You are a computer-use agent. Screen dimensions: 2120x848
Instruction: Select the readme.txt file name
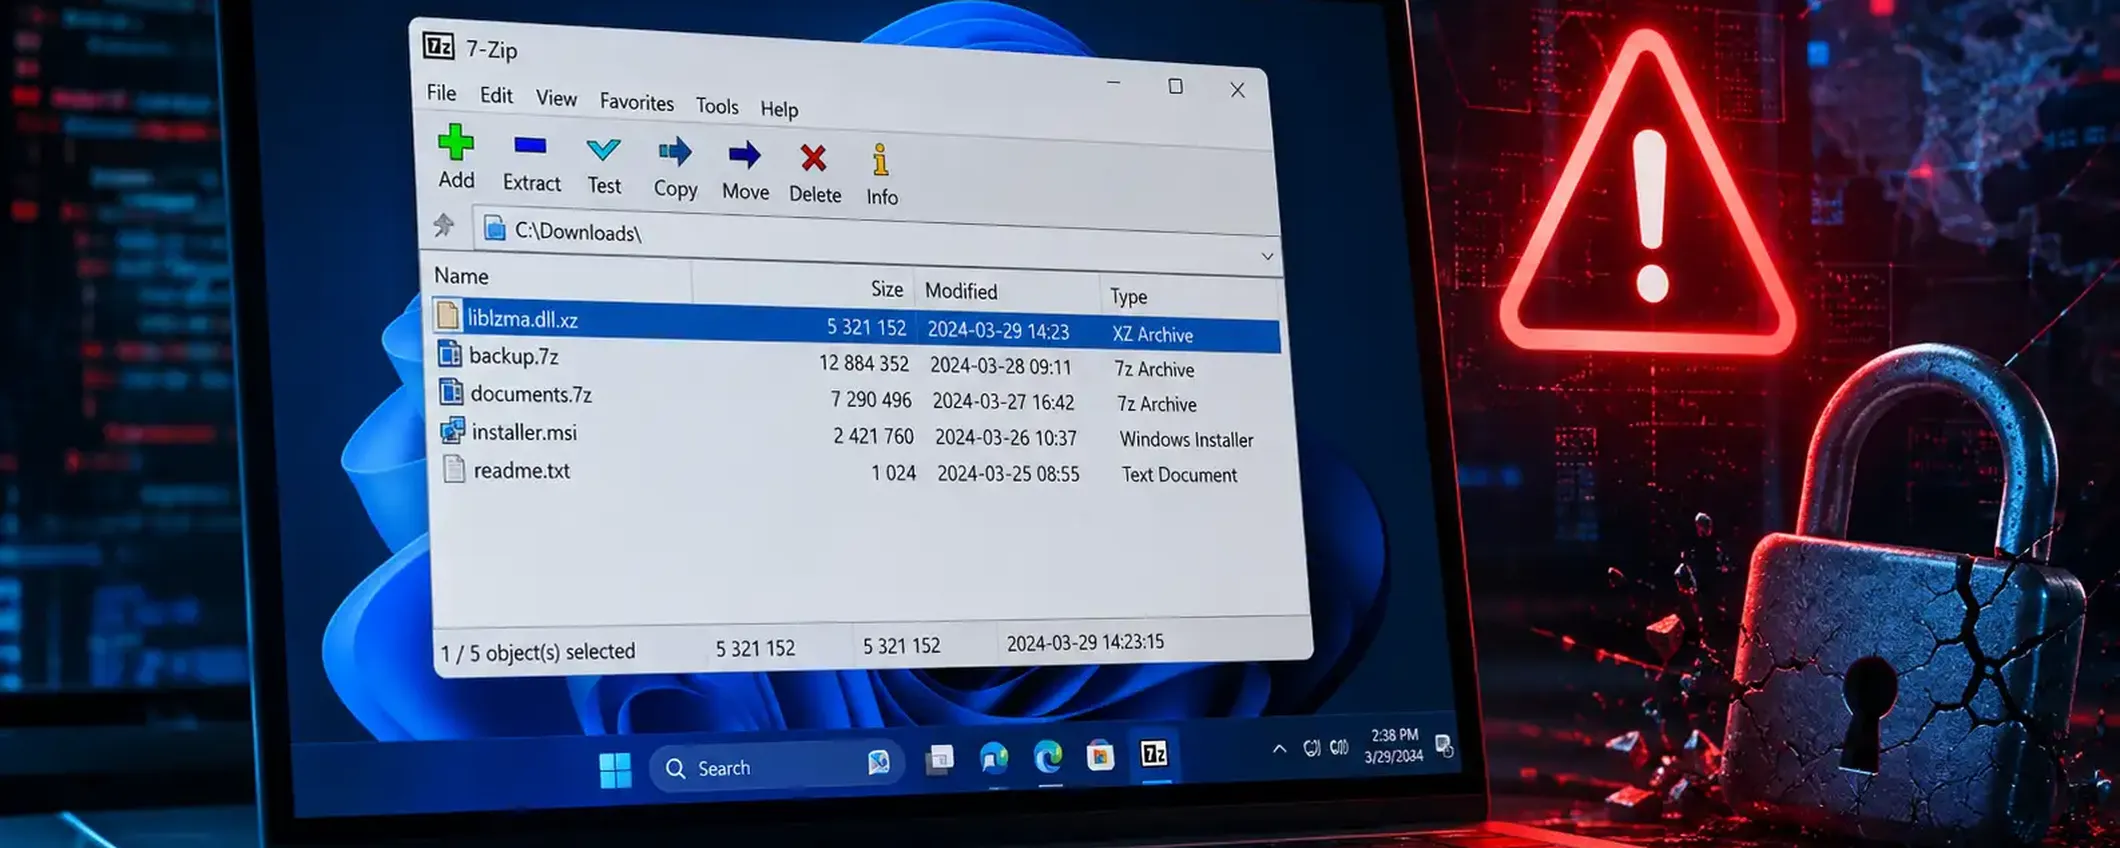522,470
